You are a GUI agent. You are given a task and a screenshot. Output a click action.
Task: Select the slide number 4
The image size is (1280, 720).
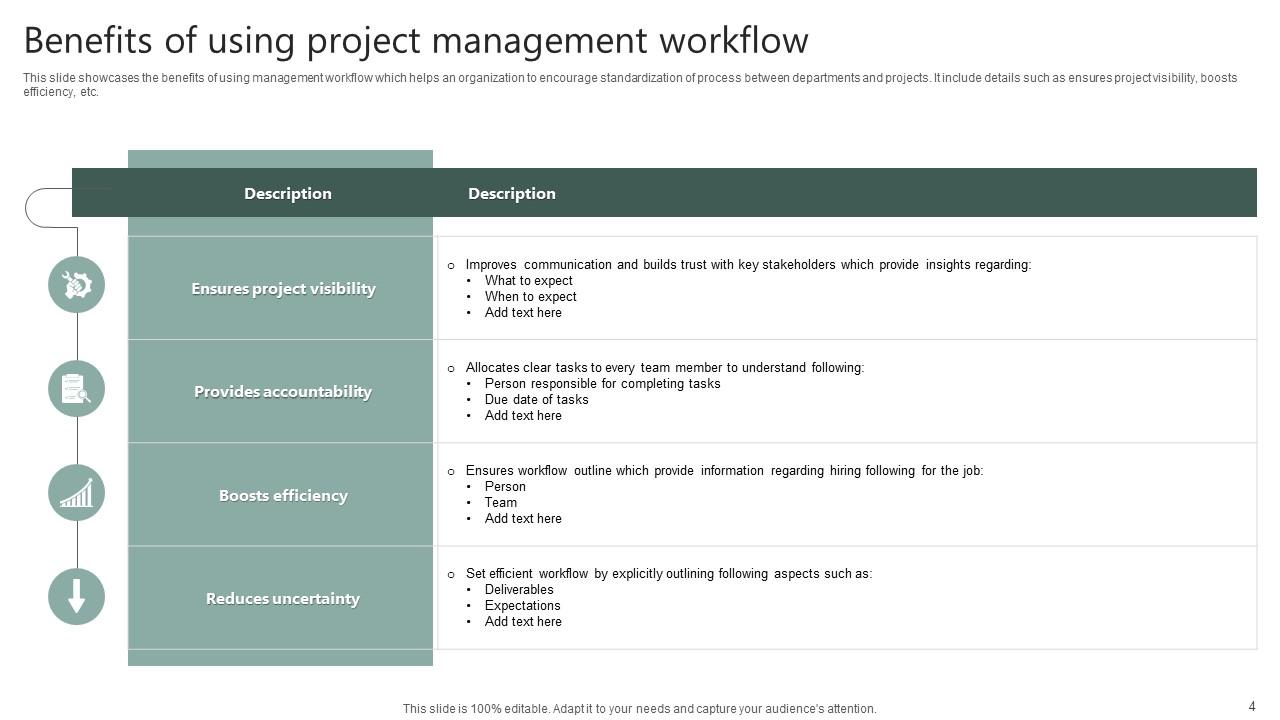point(1251,706)
